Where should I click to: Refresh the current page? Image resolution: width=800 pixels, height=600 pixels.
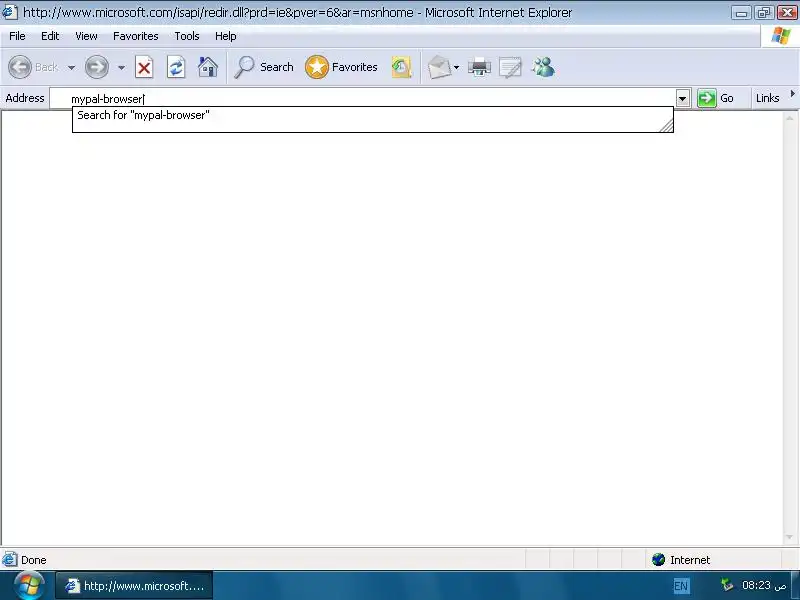(176, 67)
